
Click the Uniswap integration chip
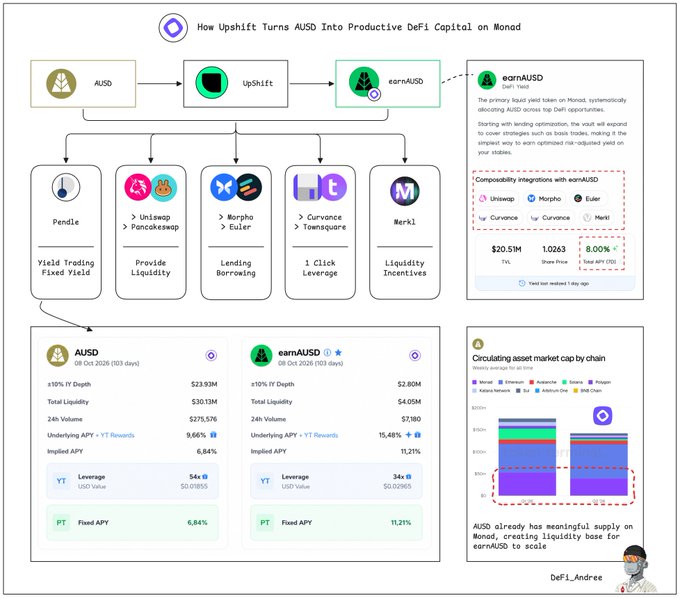[x=498, y=199]
